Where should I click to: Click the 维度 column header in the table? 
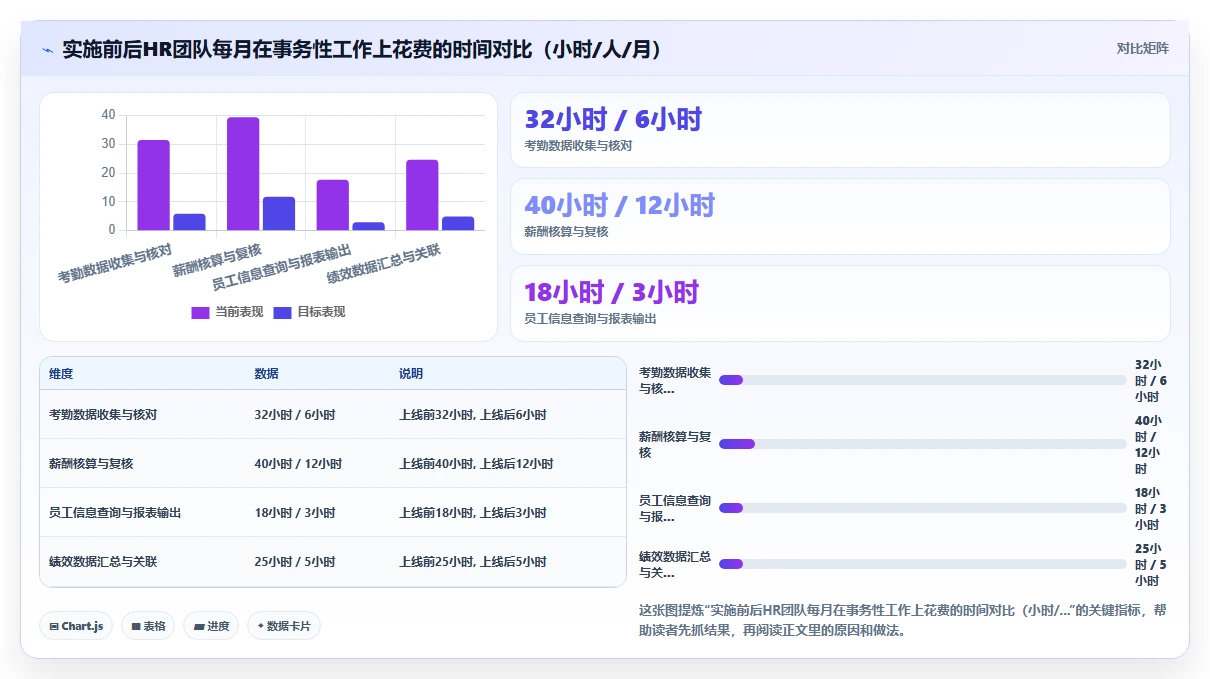tap(61, 374)
